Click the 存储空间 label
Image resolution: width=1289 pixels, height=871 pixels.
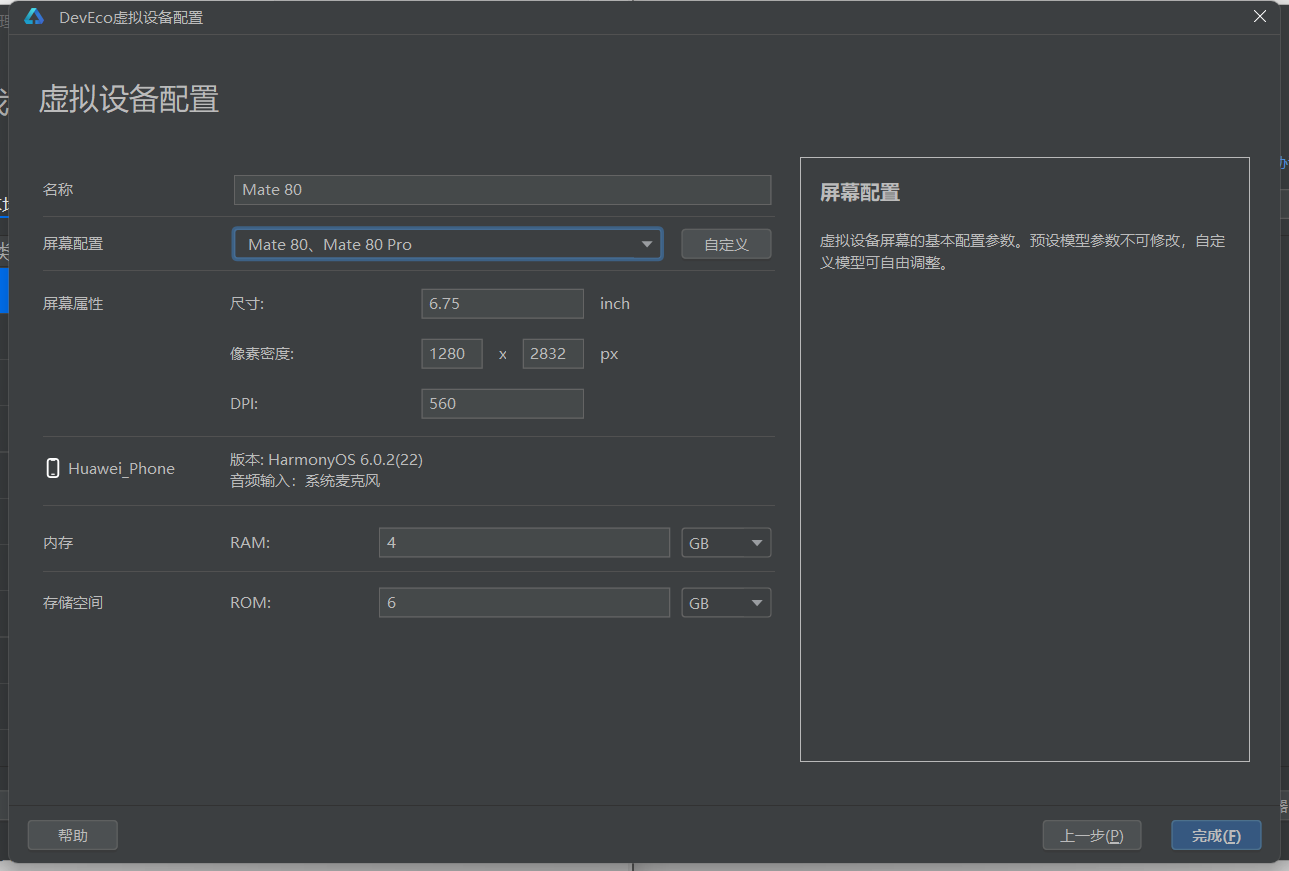tap(73, 603)
